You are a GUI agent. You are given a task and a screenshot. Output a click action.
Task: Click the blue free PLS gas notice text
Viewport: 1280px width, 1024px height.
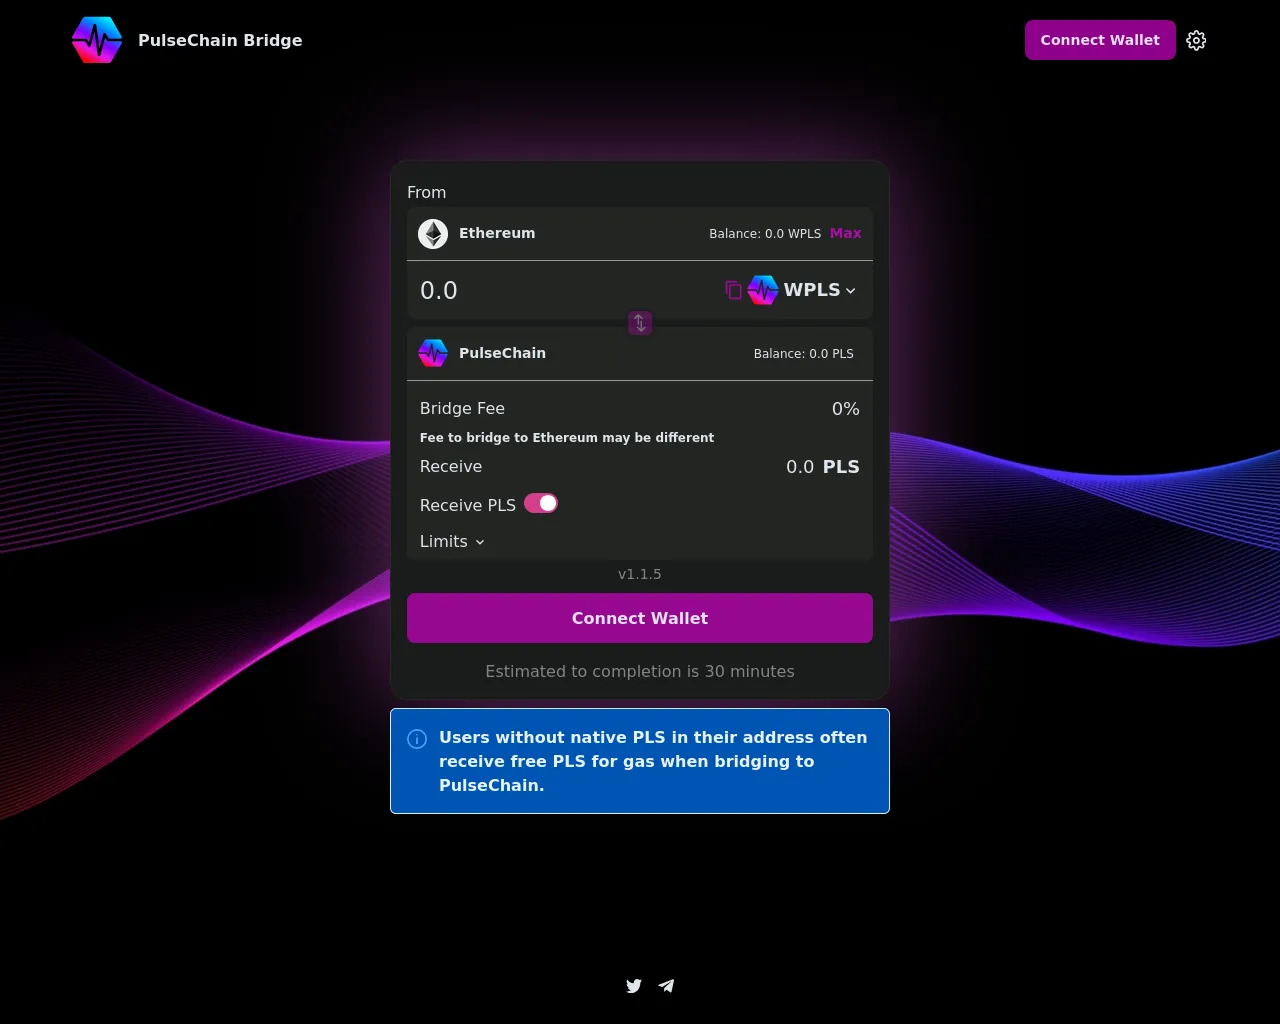(653, 761)
